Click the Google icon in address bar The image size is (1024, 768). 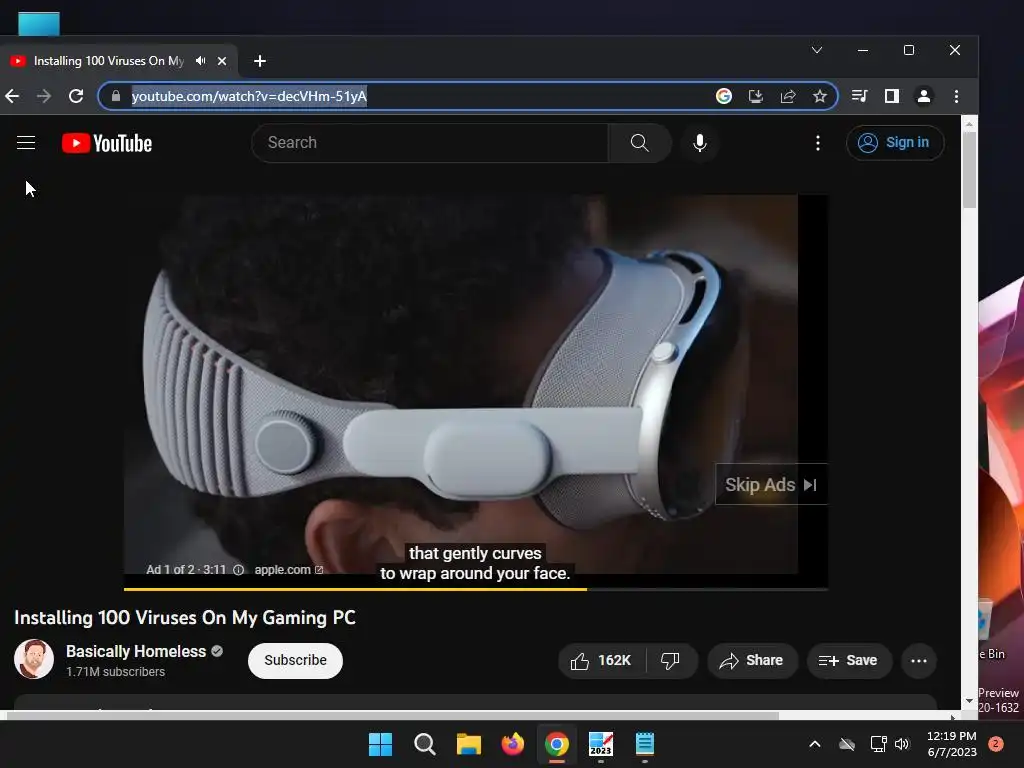click(724, 96)
